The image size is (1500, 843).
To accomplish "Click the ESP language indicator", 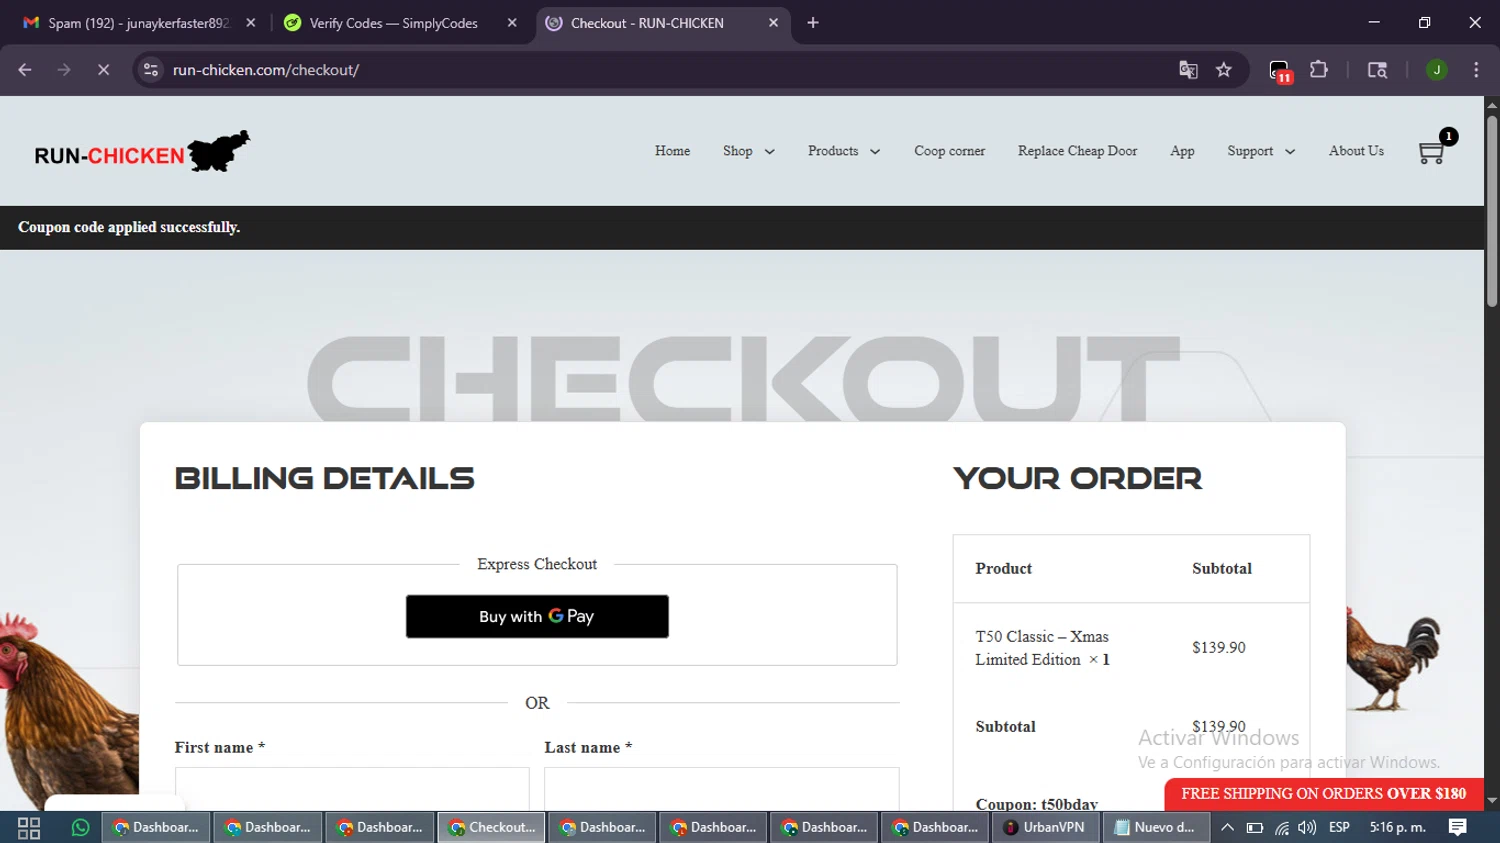I will [x=1339, y=828].
